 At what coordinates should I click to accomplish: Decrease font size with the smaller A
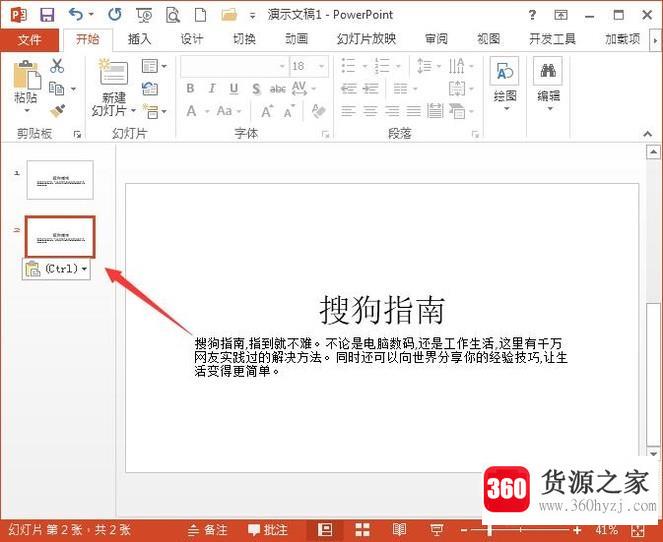coord(289,112)
